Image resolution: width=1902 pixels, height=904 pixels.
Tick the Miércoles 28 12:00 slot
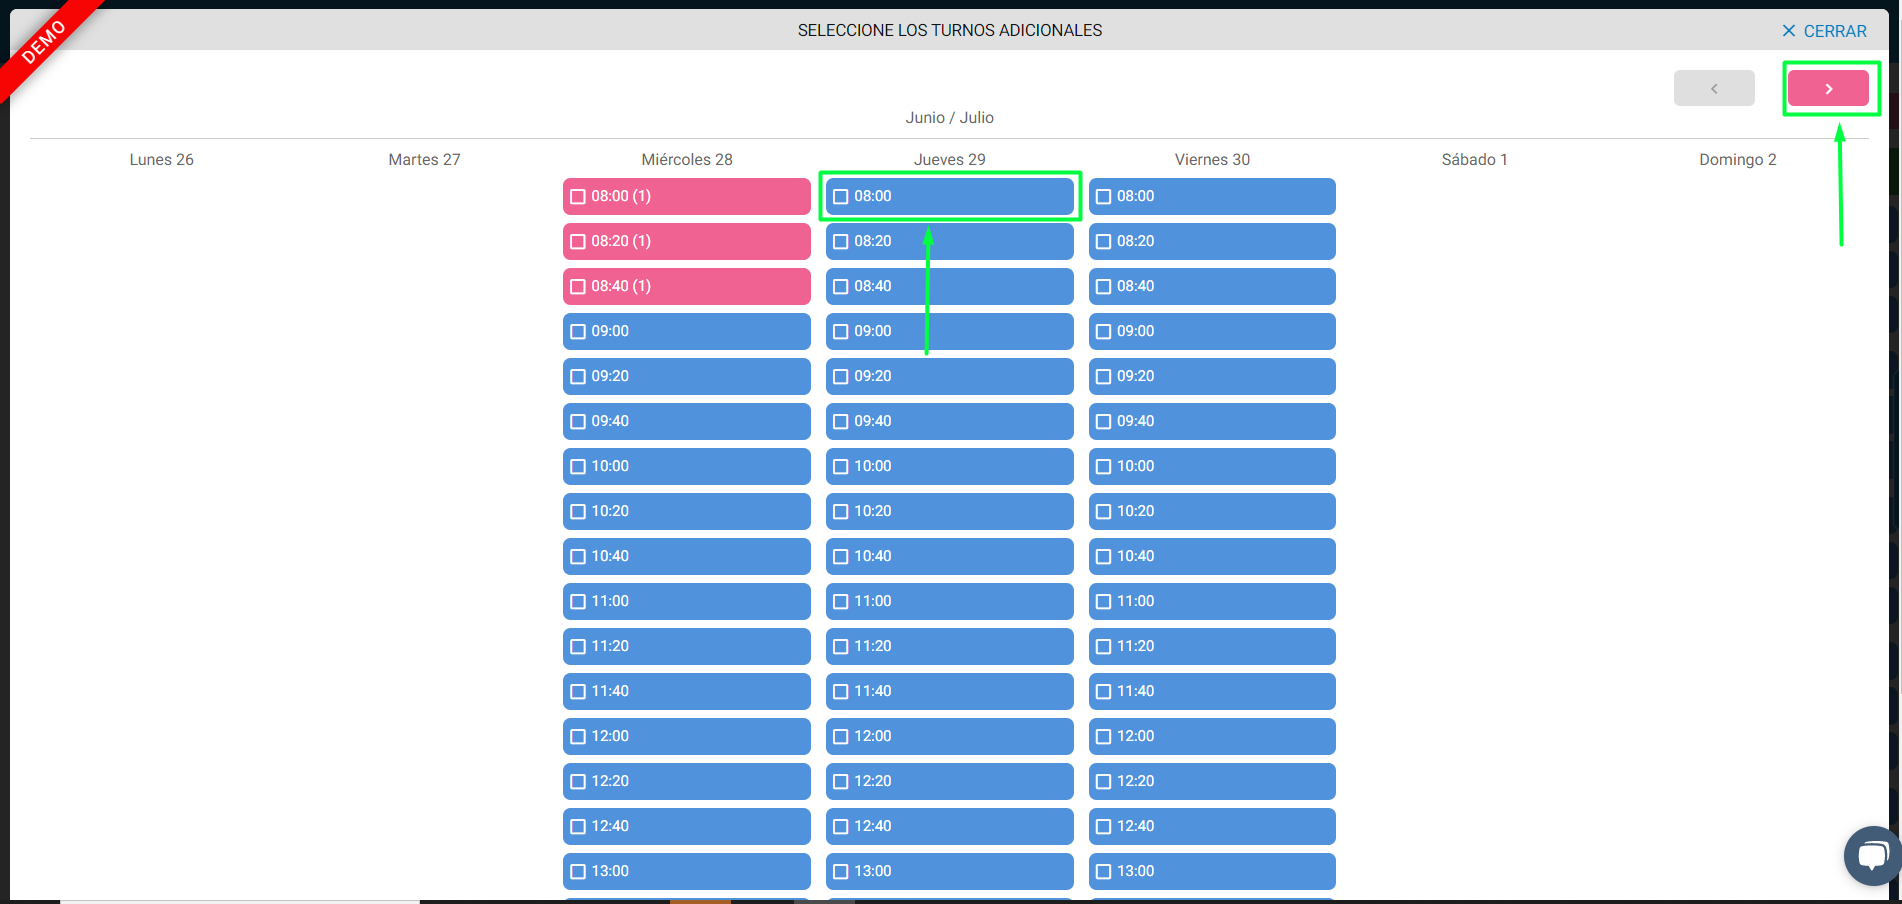(686, 736)
